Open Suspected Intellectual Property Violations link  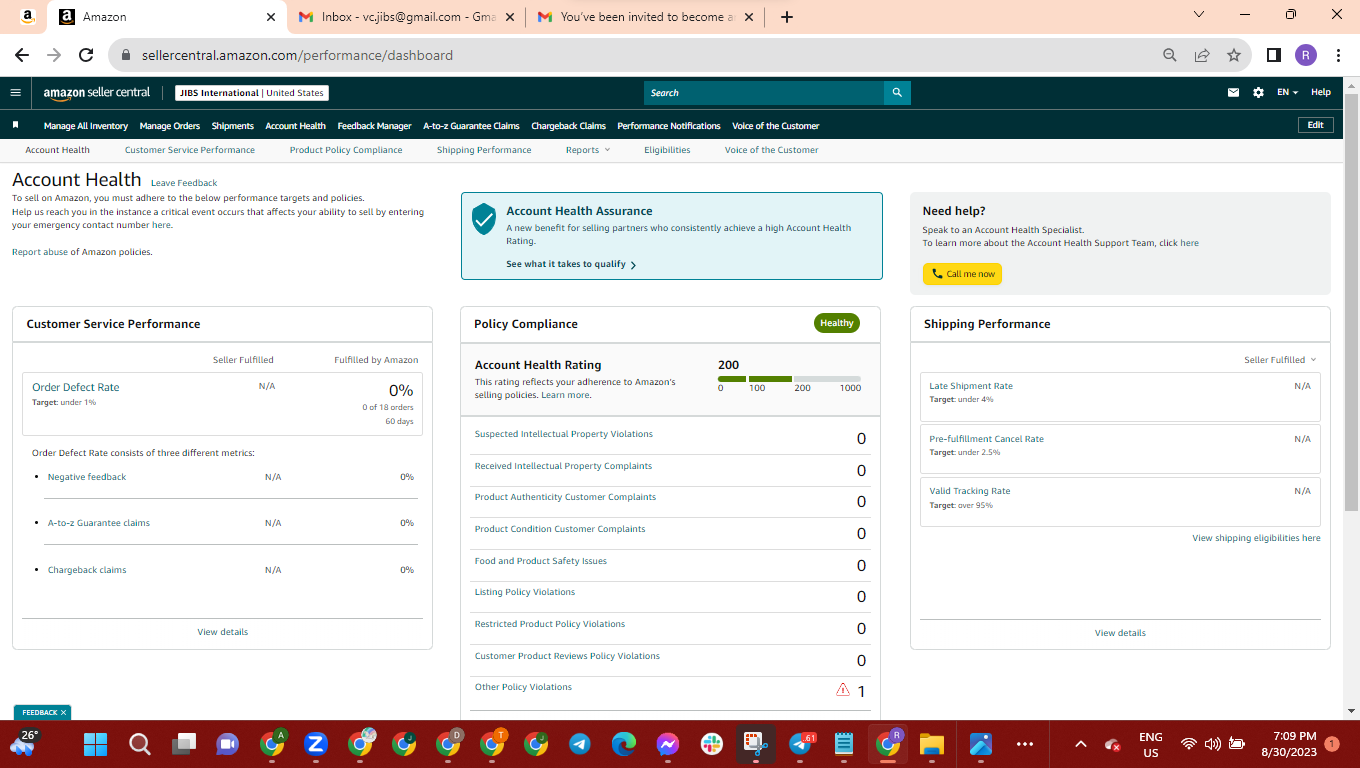coord(563,434)
